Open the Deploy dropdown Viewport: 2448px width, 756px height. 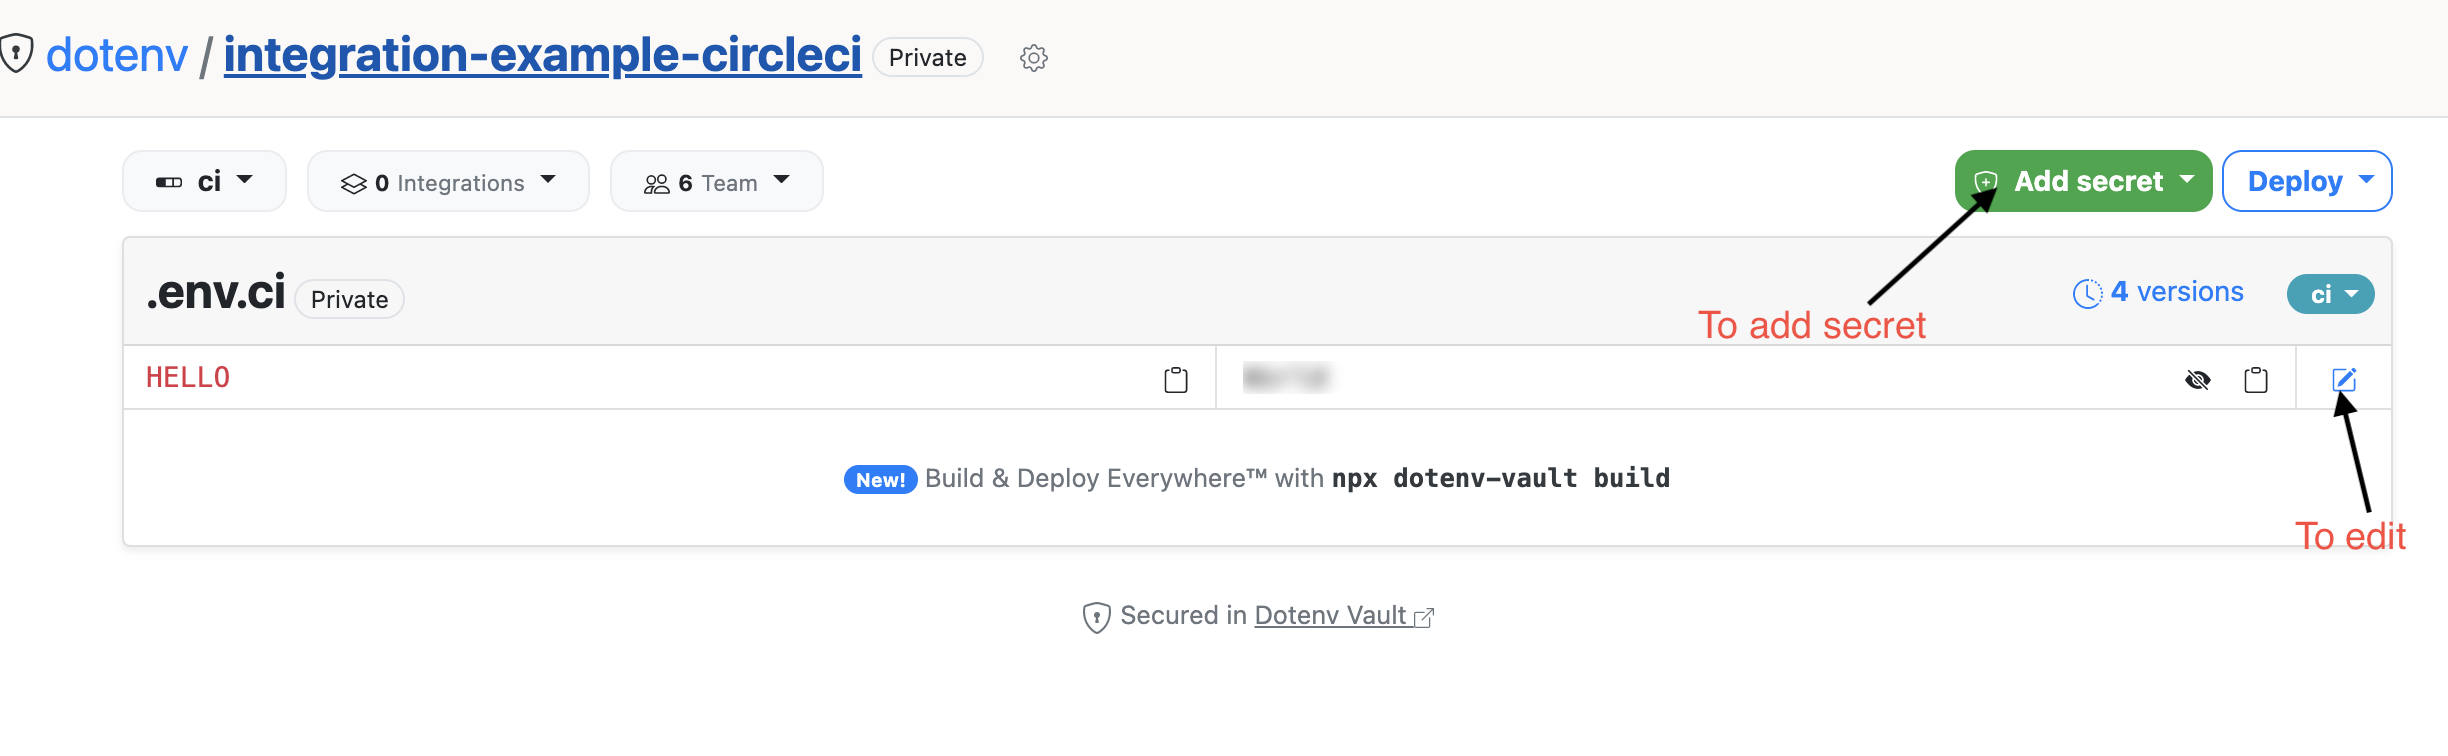click(2307, 181)
